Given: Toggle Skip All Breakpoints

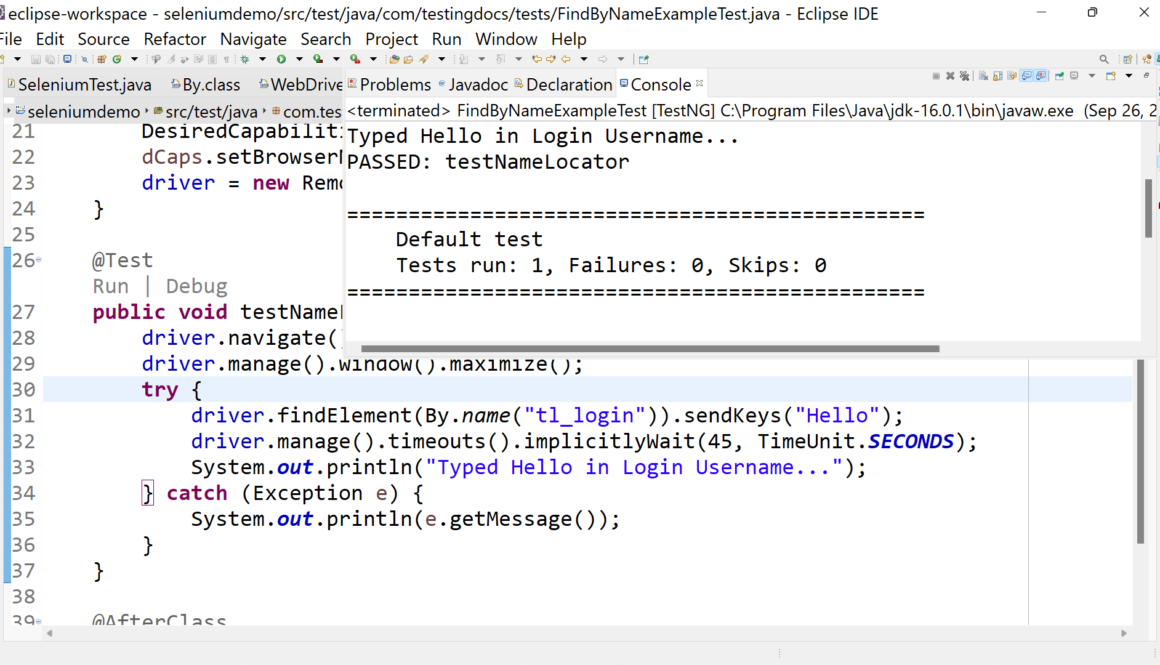Looking at the screenshot, I should click(84, 59).
